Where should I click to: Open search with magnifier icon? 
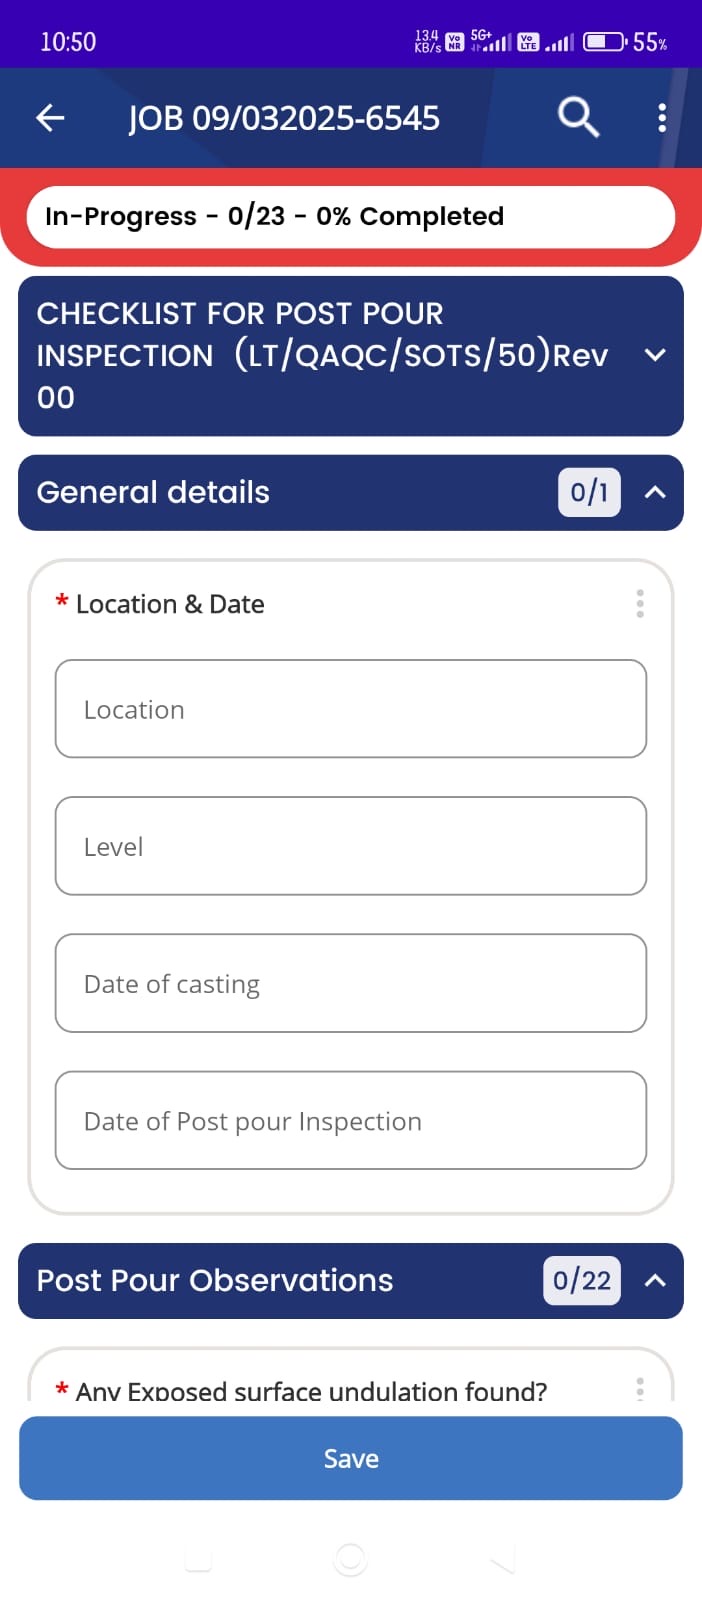578,117
